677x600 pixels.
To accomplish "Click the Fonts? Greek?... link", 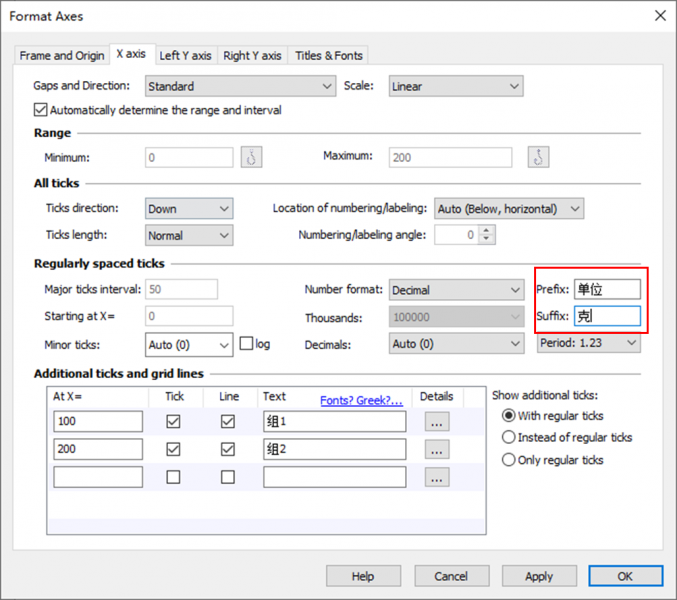I will tap(361, 400).
